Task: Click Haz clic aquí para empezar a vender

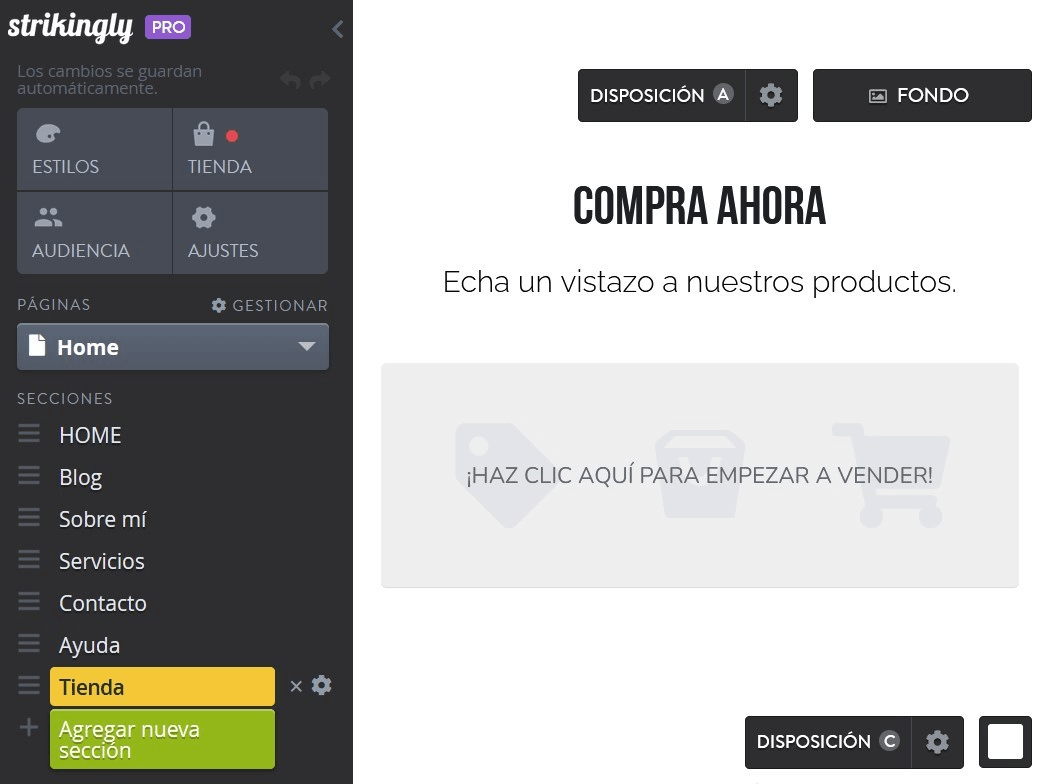Action: pos(700,475)
